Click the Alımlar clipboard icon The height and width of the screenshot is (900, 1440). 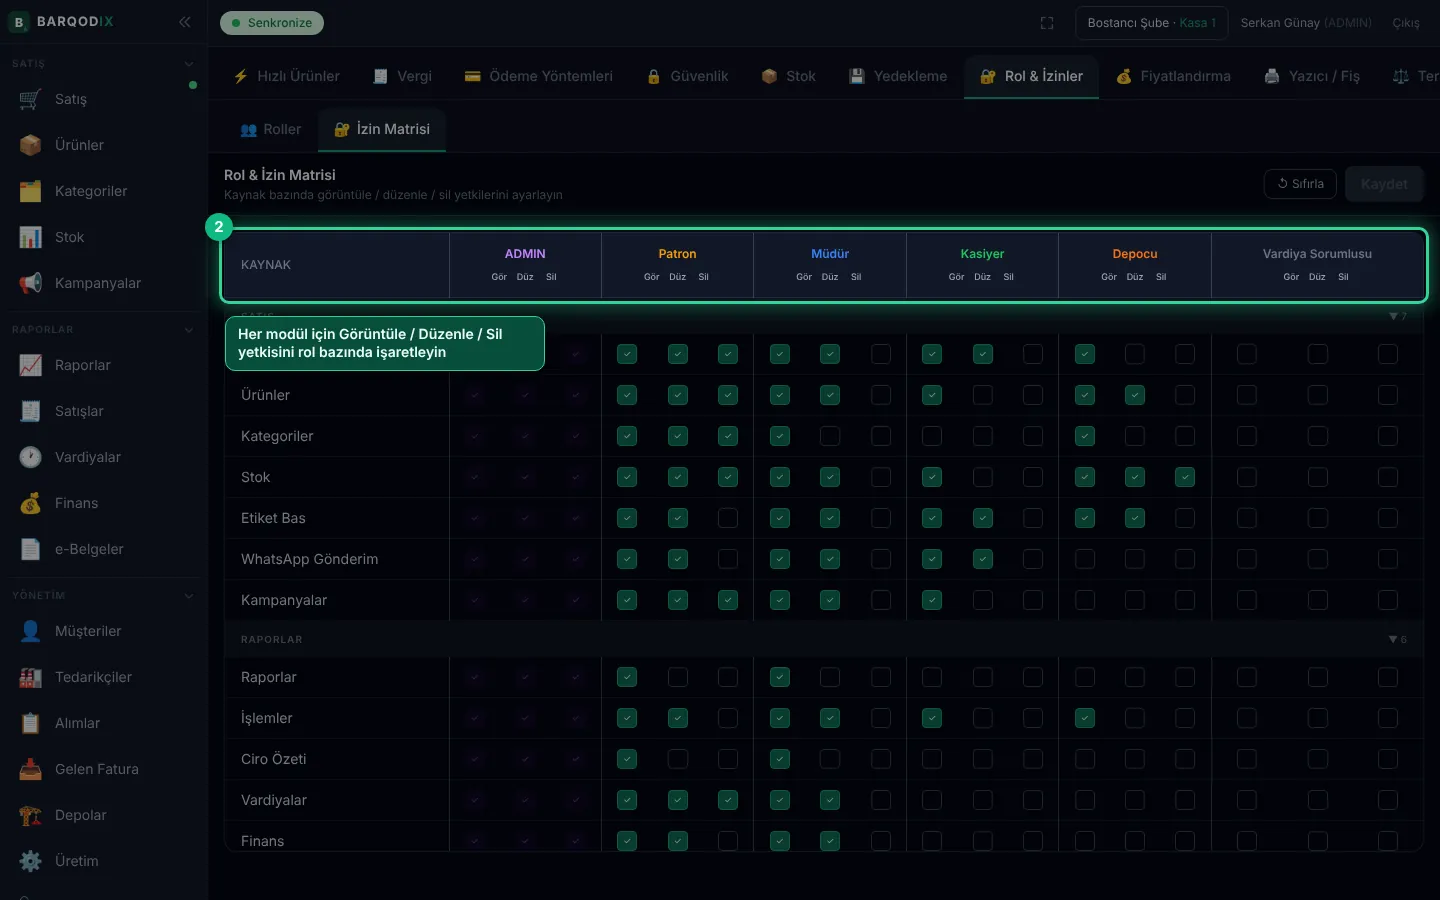click(x=31, y=723)
